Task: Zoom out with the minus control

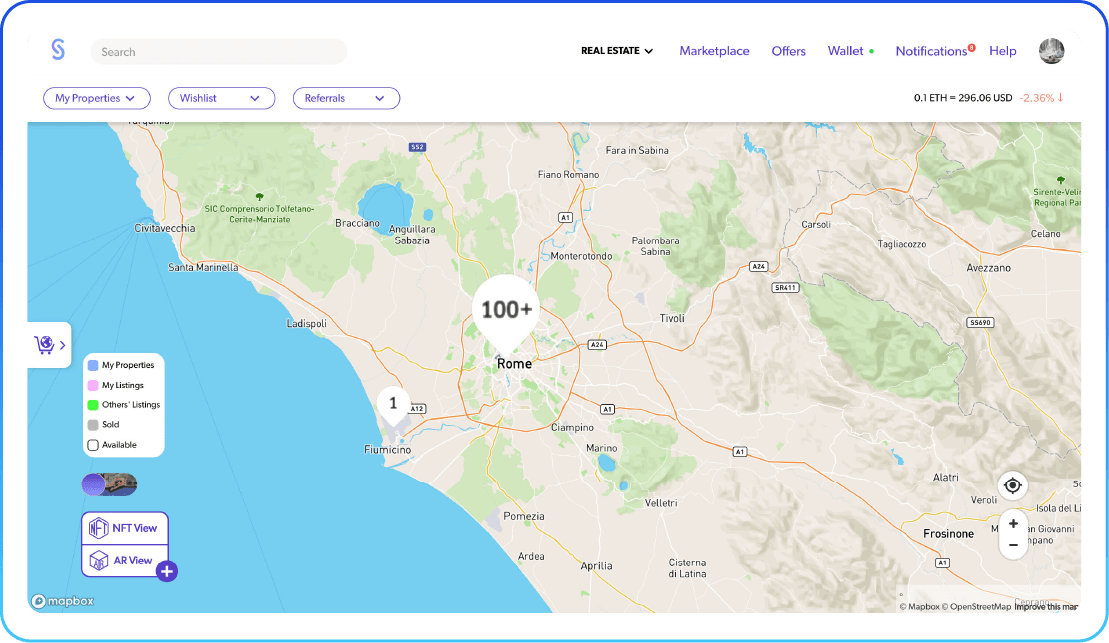Action: pos(1013,545)
